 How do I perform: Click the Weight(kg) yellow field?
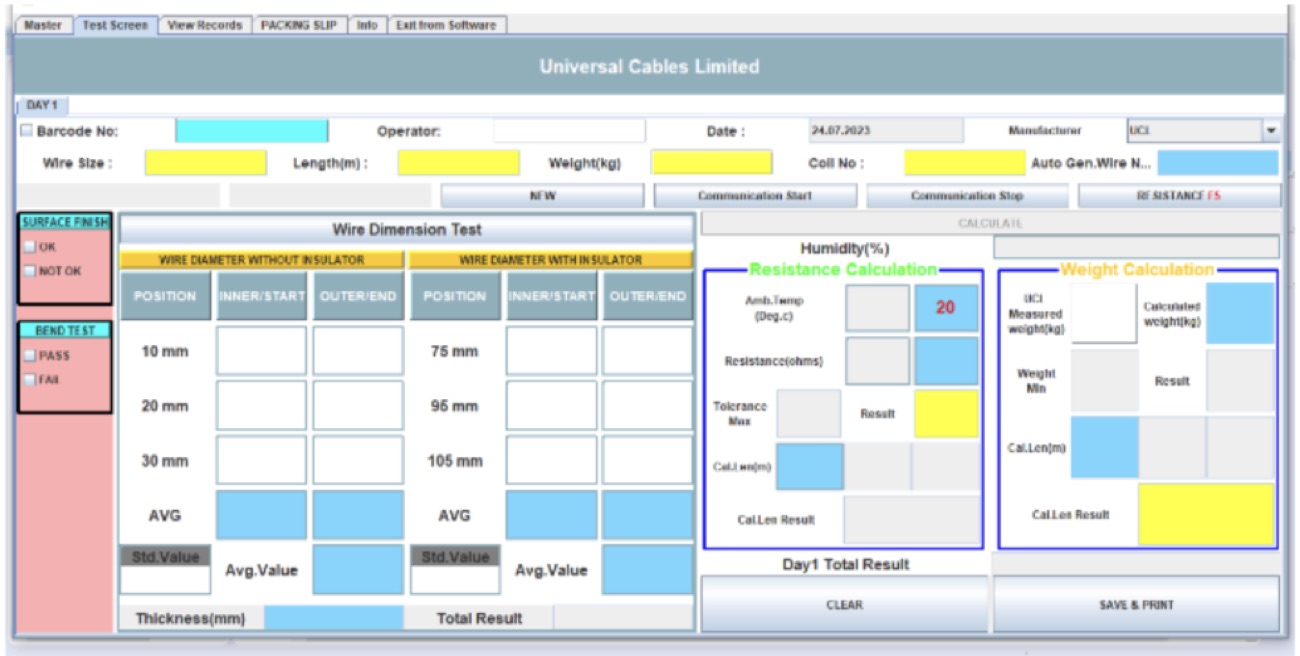coord(712,163)
